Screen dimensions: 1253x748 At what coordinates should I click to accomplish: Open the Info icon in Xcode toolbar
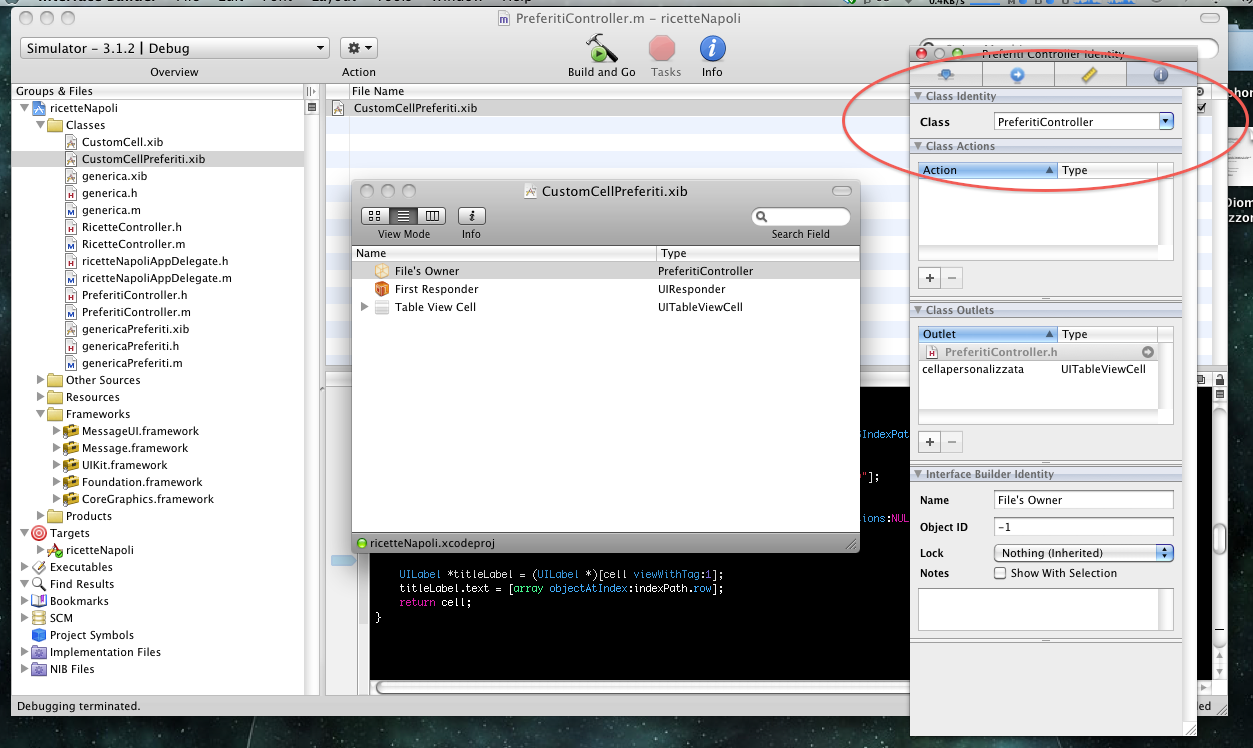pyautogui.click(x=712, y=48)
